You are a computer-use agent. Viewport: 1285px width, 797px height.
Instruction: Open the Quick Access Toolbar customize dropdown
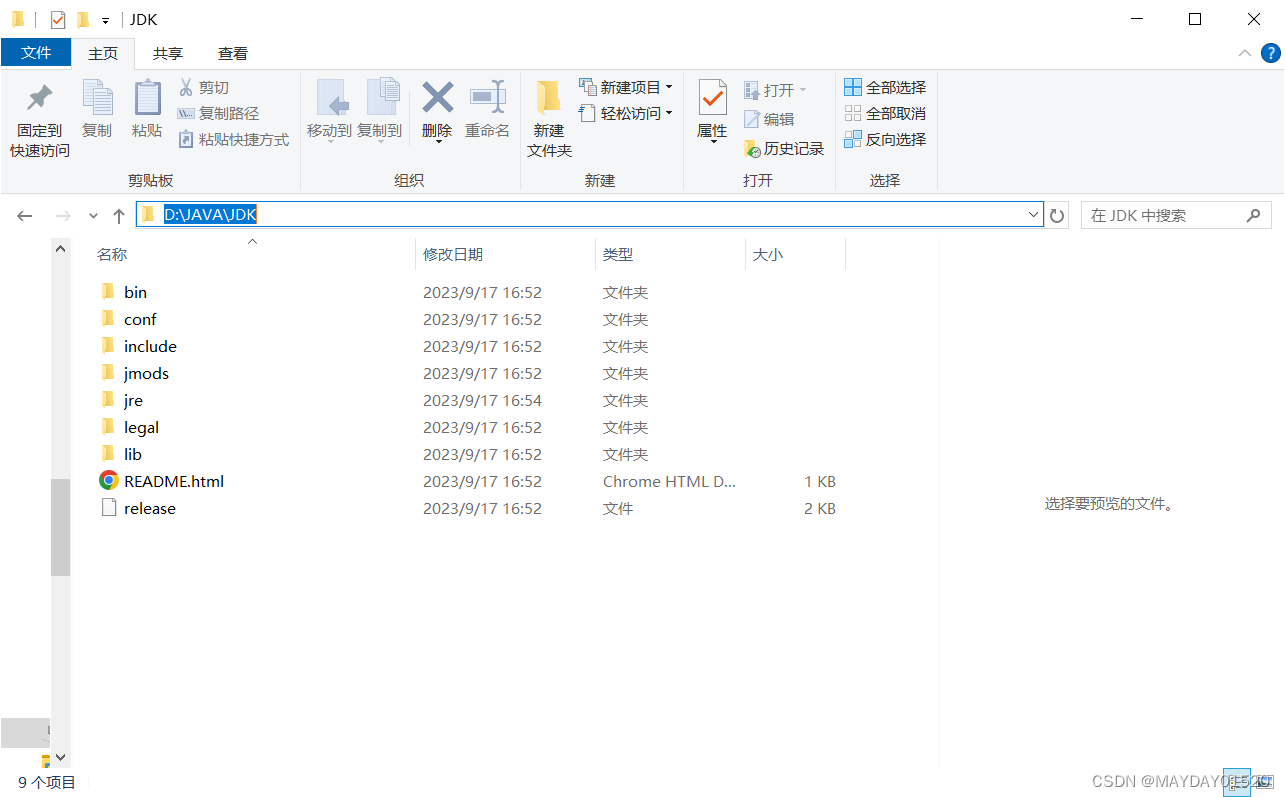click(x=105, y=20)
